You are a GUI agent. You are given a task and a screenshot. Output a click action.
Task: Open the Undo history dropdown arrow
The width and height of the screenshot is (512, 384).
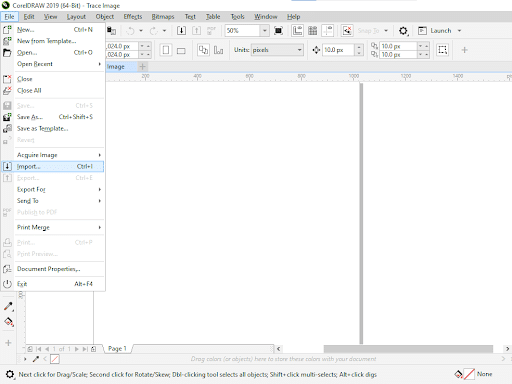(141, 31)
